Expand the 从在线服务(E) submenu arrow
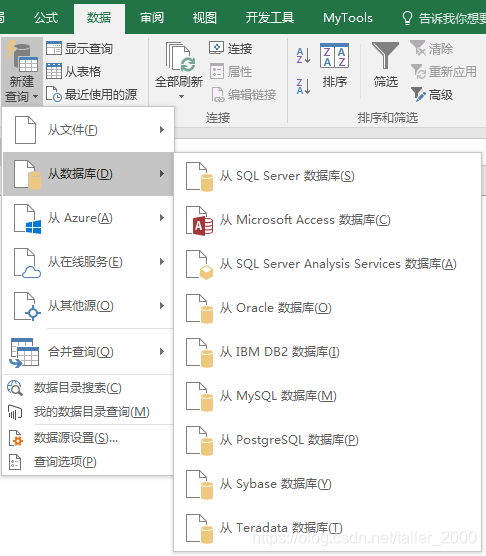This screenshot has height=556, width=486. click(162, 262)
